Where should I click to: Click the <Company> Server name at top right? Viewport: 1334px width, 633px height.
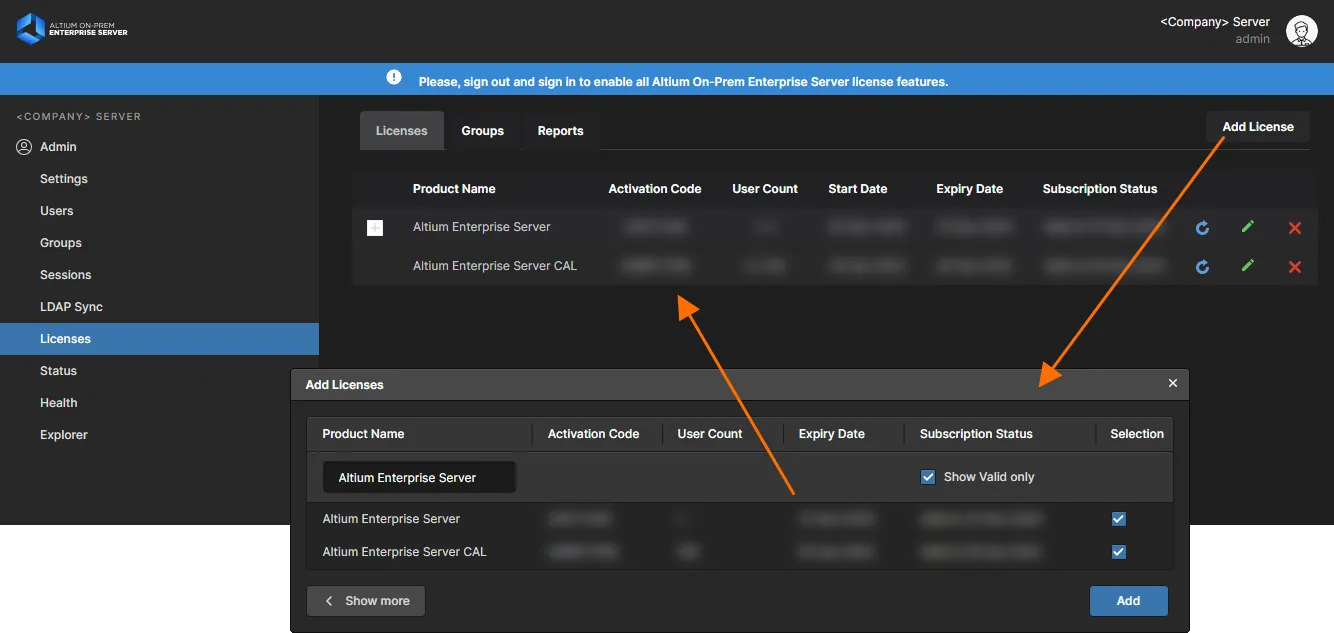1215,22
